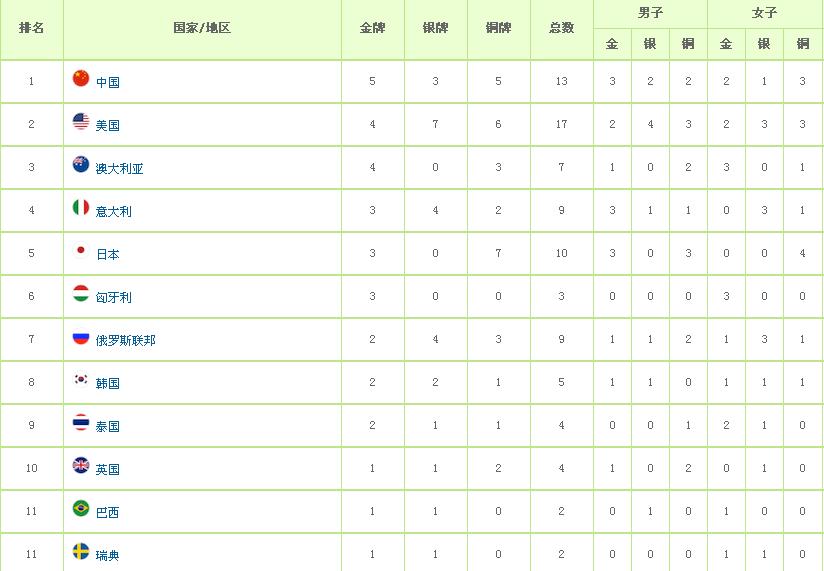Click the Thailand flag icon

pyautogui.click(x=81, y=422)
